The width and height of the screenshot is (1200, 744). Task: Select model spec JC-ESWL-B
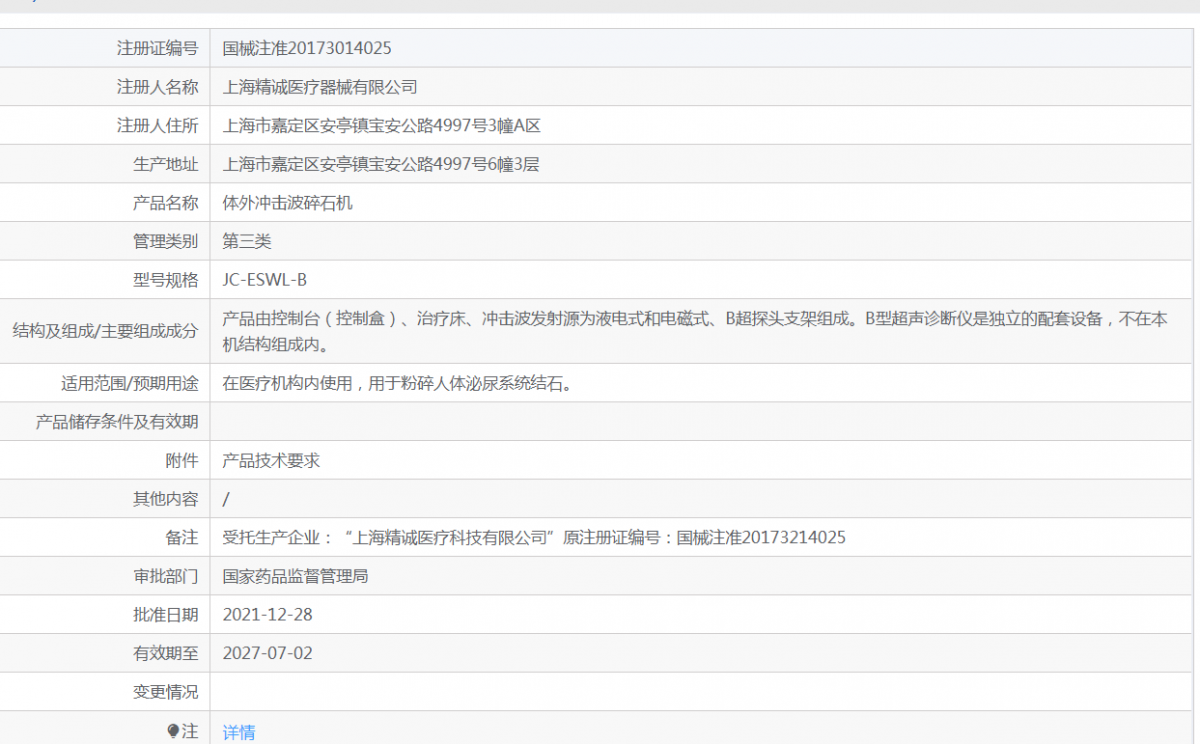264,280
